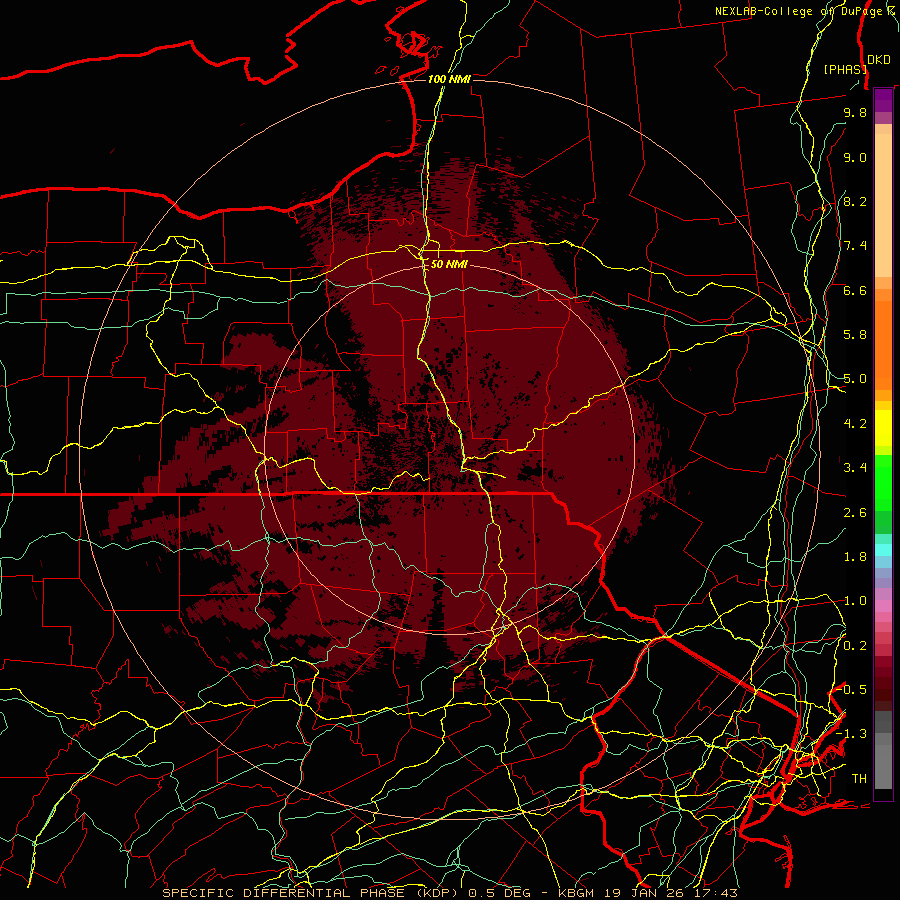Viewport: 900px width, 900px height.
Task: Click the 9.8 scale value
Action: (855, 112)
